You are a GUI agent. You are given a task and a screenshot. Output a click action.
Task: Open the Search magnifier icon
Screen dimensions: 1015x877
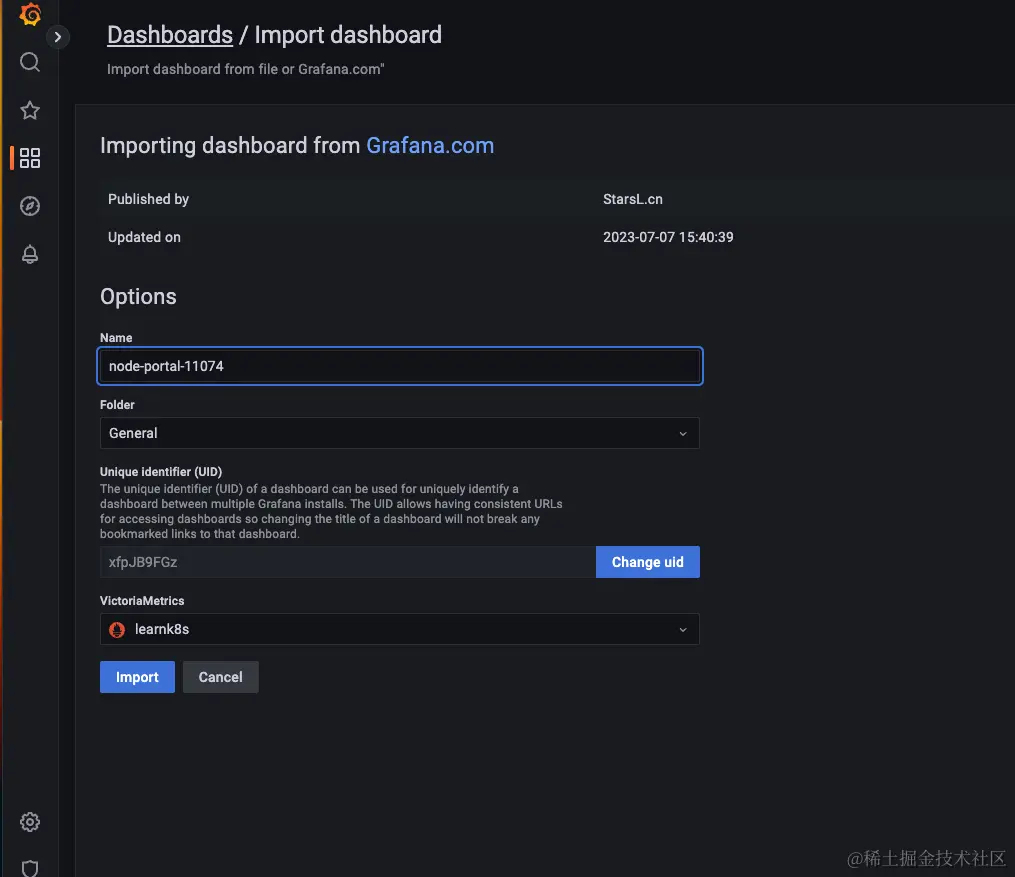[x=30, y=62]
